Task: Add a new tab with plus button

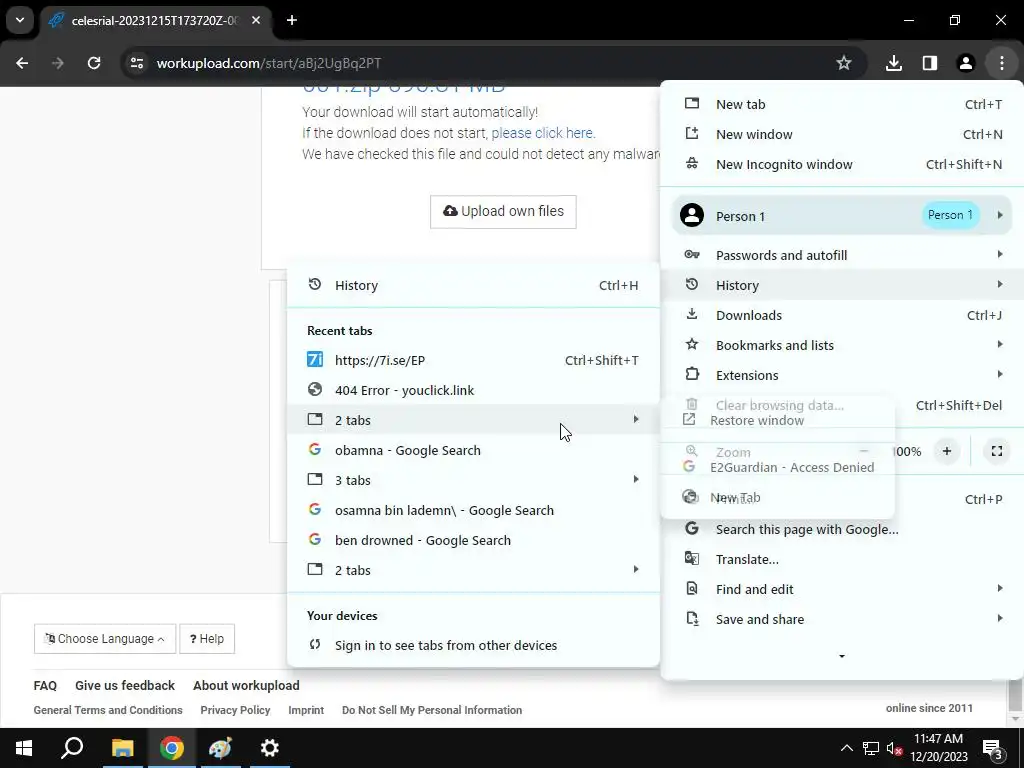Action: 292,20
